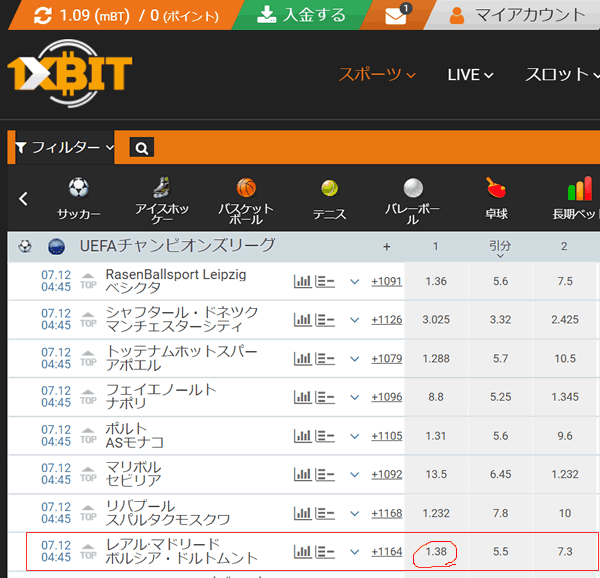Open lineup list icon for Leipzig match

(325, 282)
